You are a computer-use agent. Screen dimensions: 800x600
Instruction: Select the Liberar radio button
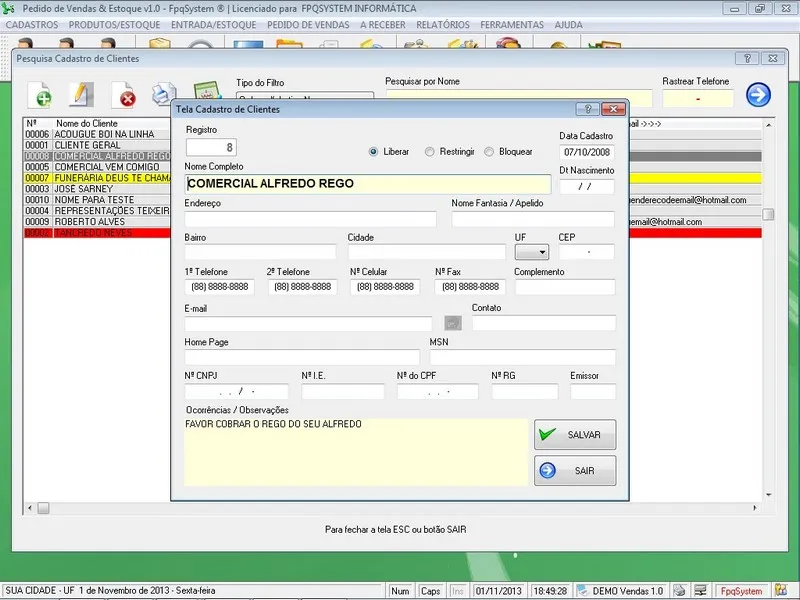pyautogui.click(x=374, y=152)
